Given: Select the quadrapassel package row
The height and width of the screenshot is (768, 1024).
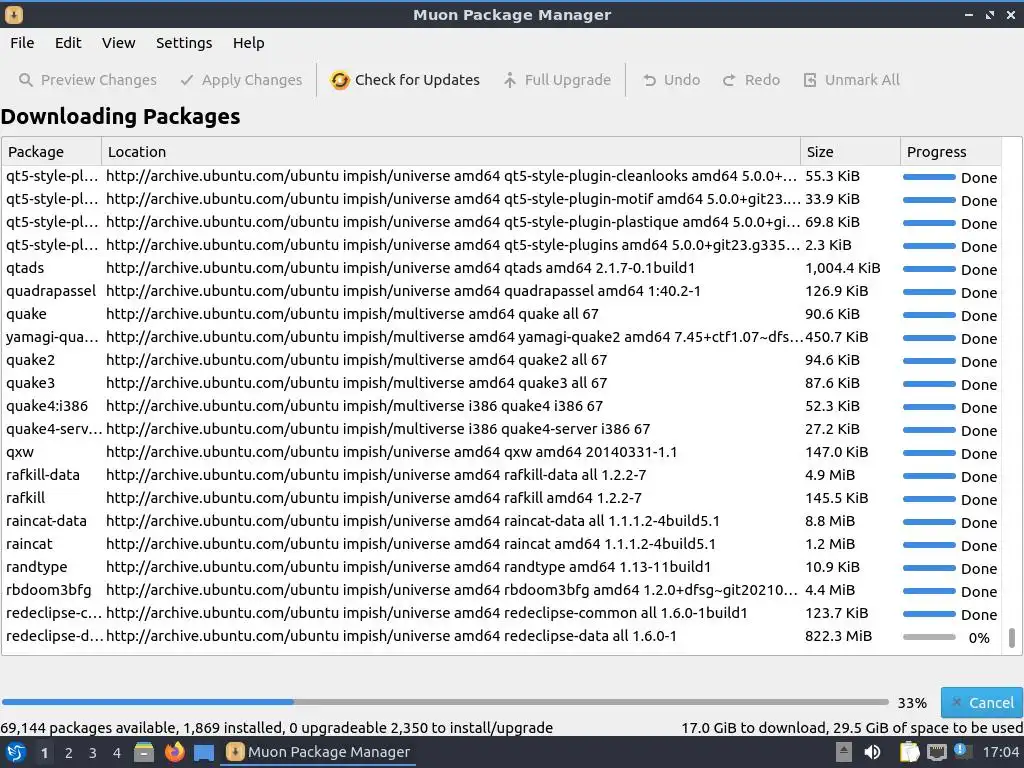Looking at the screenshot, I should tap(502, 291).
